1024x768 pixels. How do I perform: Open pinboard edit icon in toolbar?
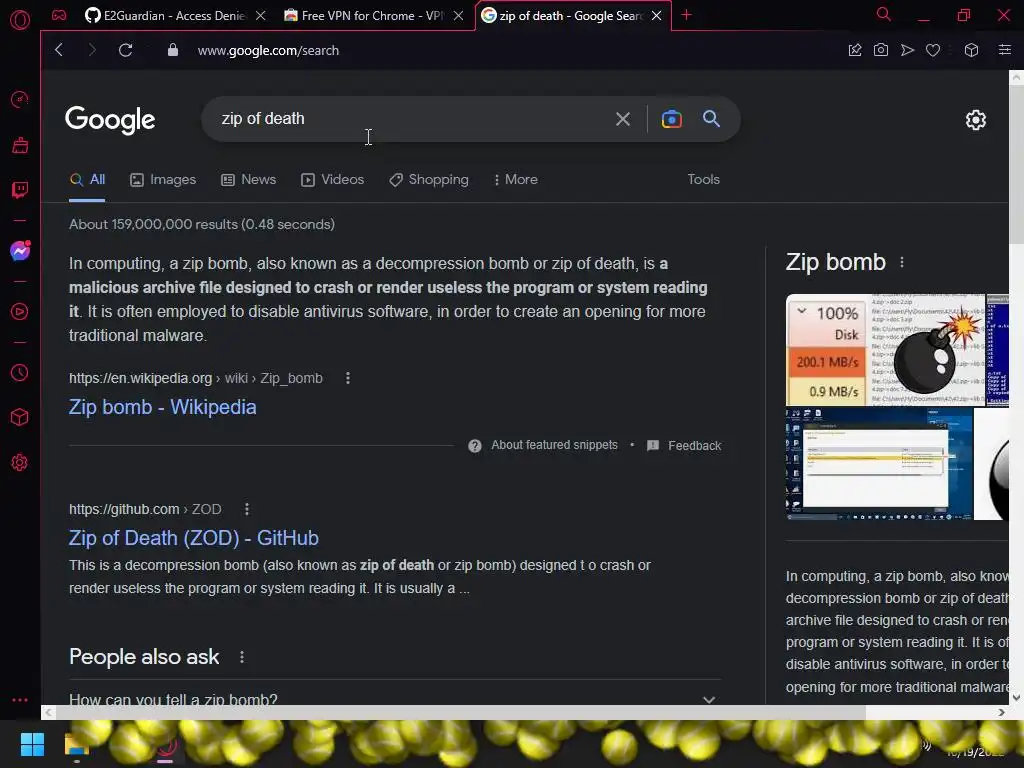[x=855, y=50]
